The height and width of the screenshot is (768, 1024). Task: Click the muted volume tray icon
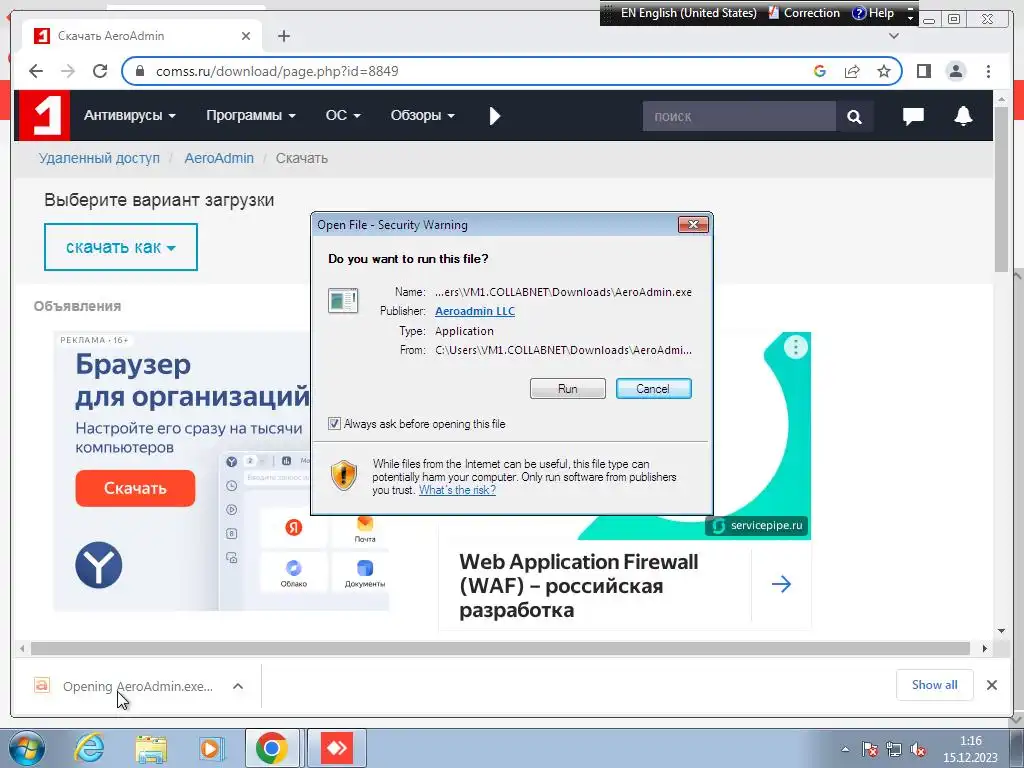pyautogui.click(x=918, y=749)
